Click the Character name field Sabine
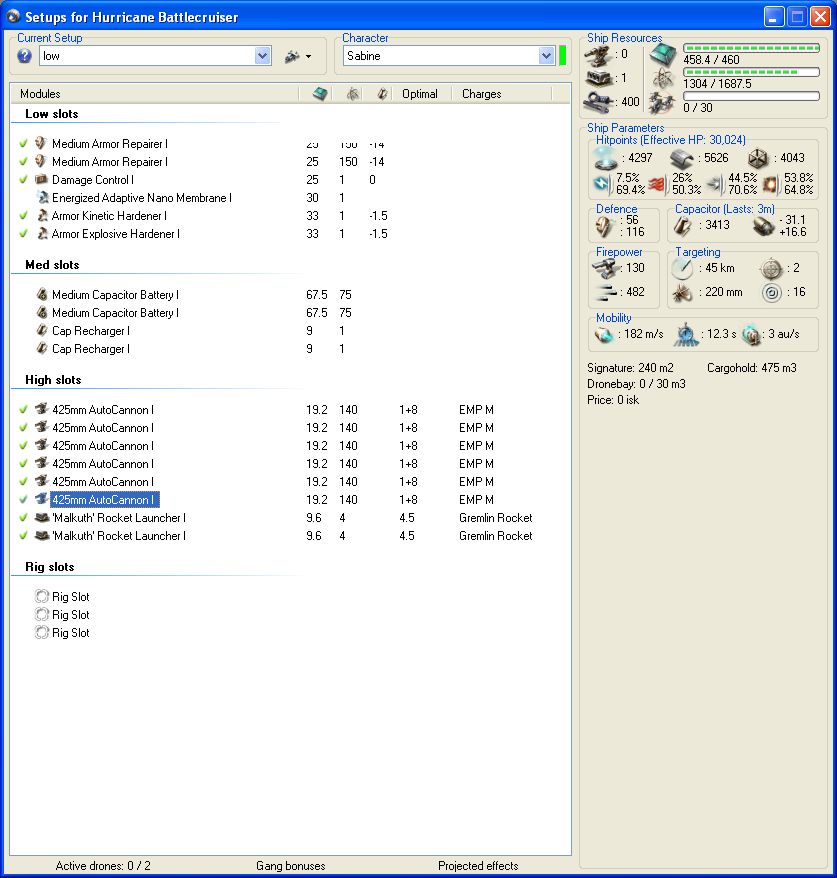Viewport: 837px width, 878px height. [441, 56]
